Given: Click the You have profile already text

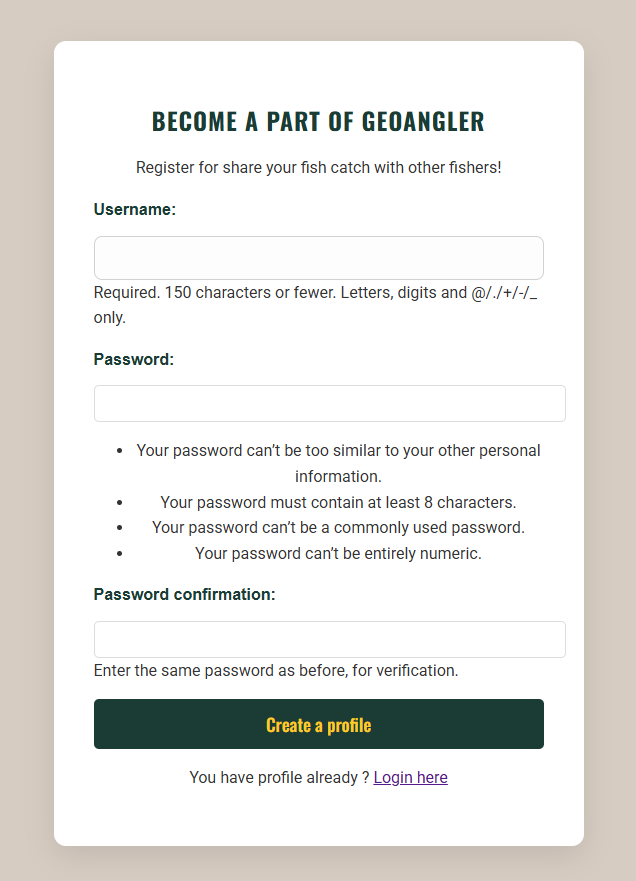Looking at the screenshot, I should pyautogui.click(x=280, y=777).
